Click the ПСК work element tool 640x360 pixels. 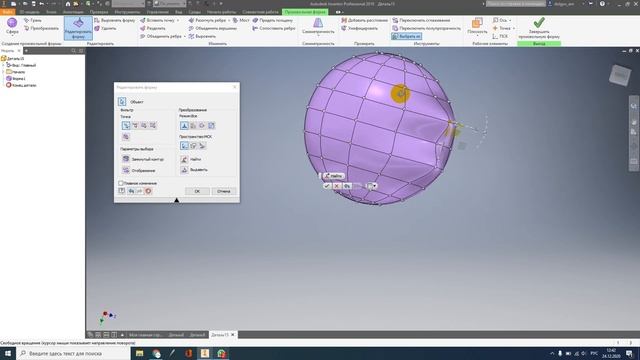(x=500, y=36)
